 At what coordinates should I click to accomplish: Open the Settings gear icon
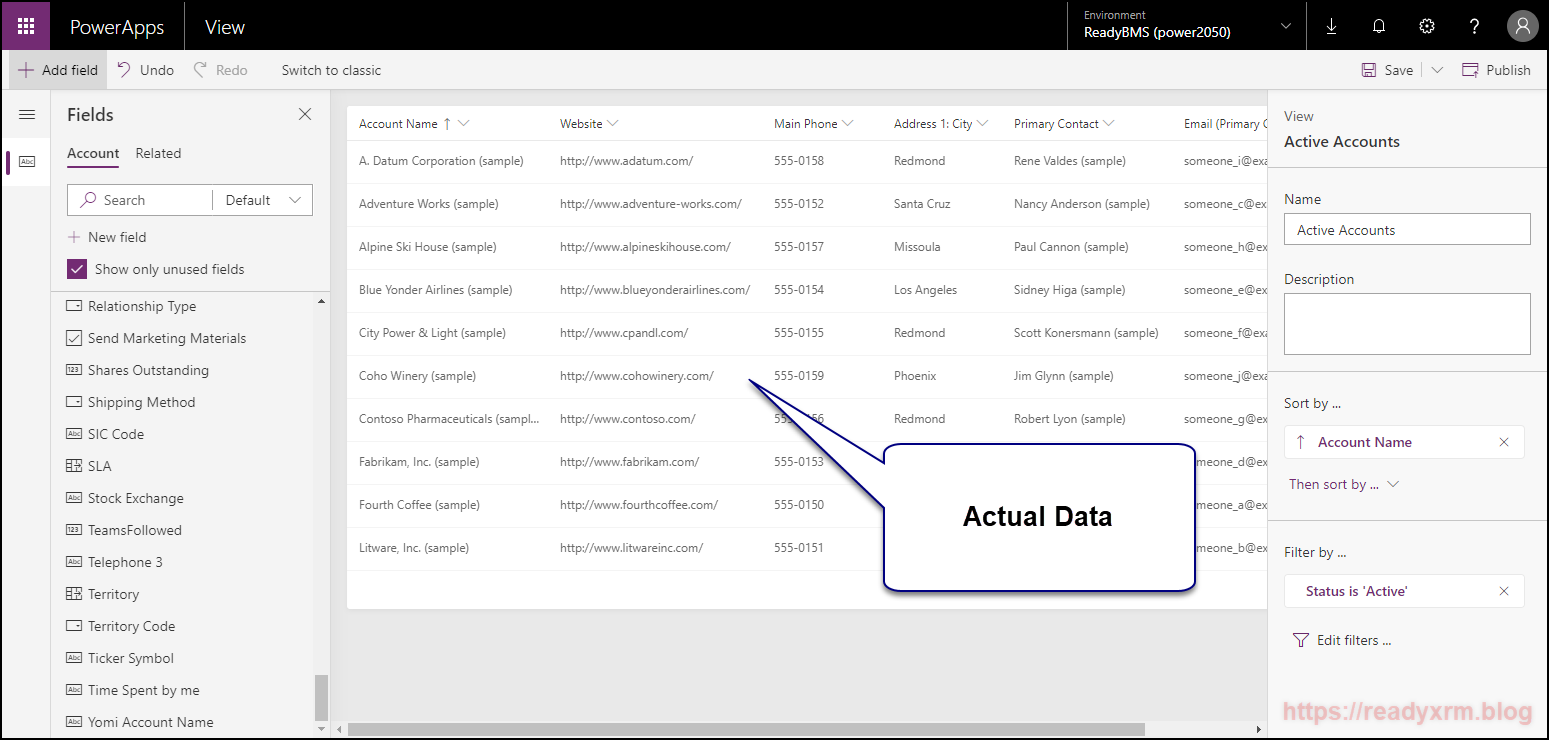click(x=1426, y=26)
